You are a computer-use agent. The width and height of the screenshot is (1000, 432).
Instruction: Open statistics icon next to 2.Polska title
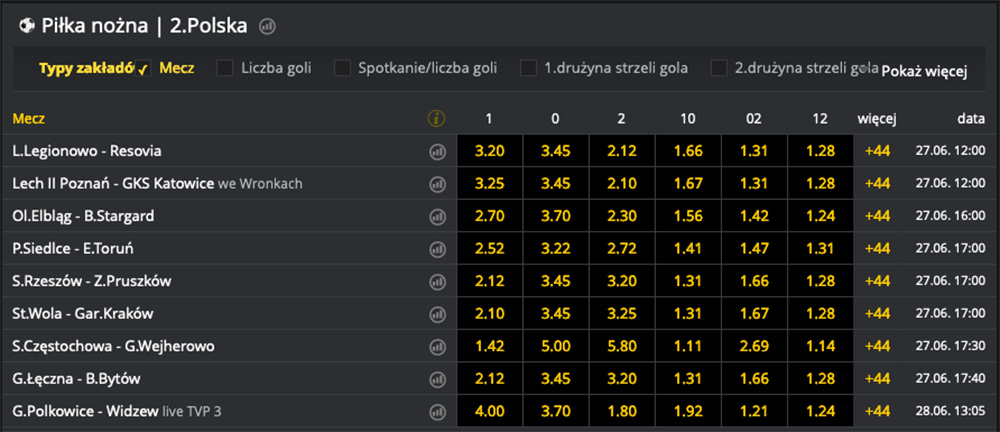267,24
